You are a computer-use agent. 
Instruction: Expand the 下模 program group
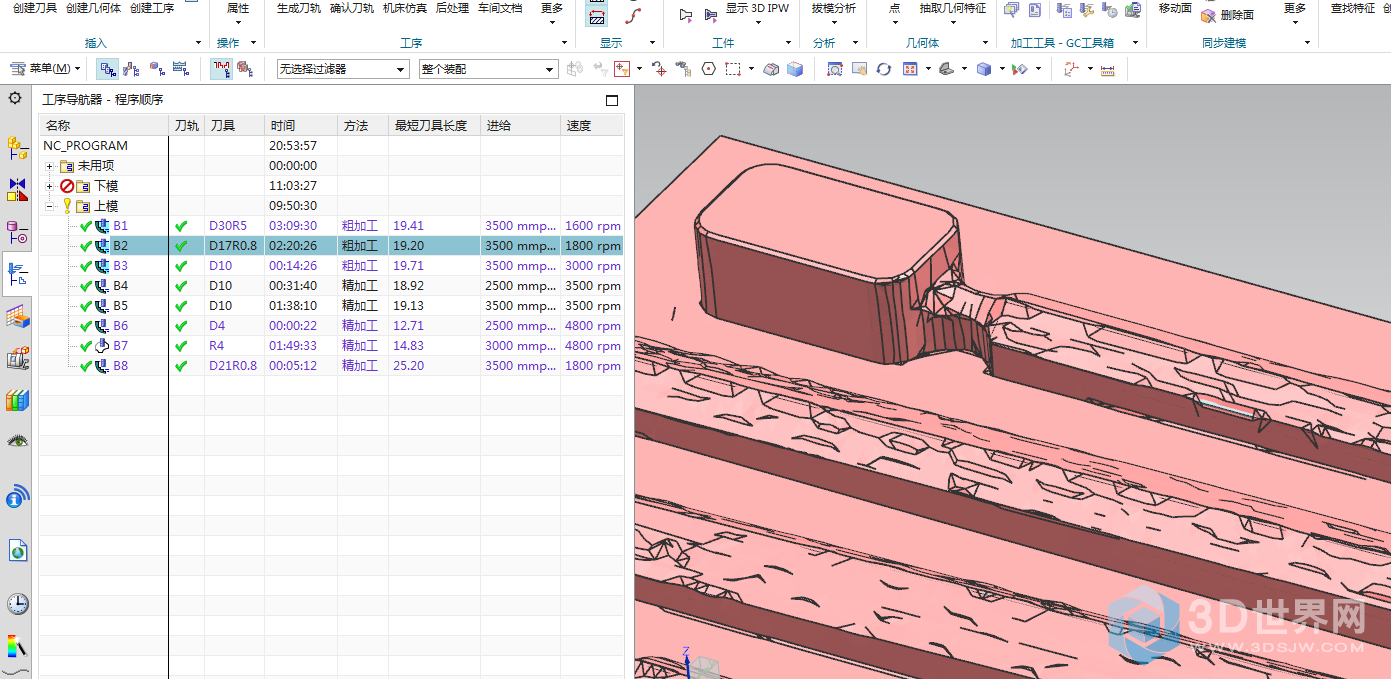tap(50, 186)
